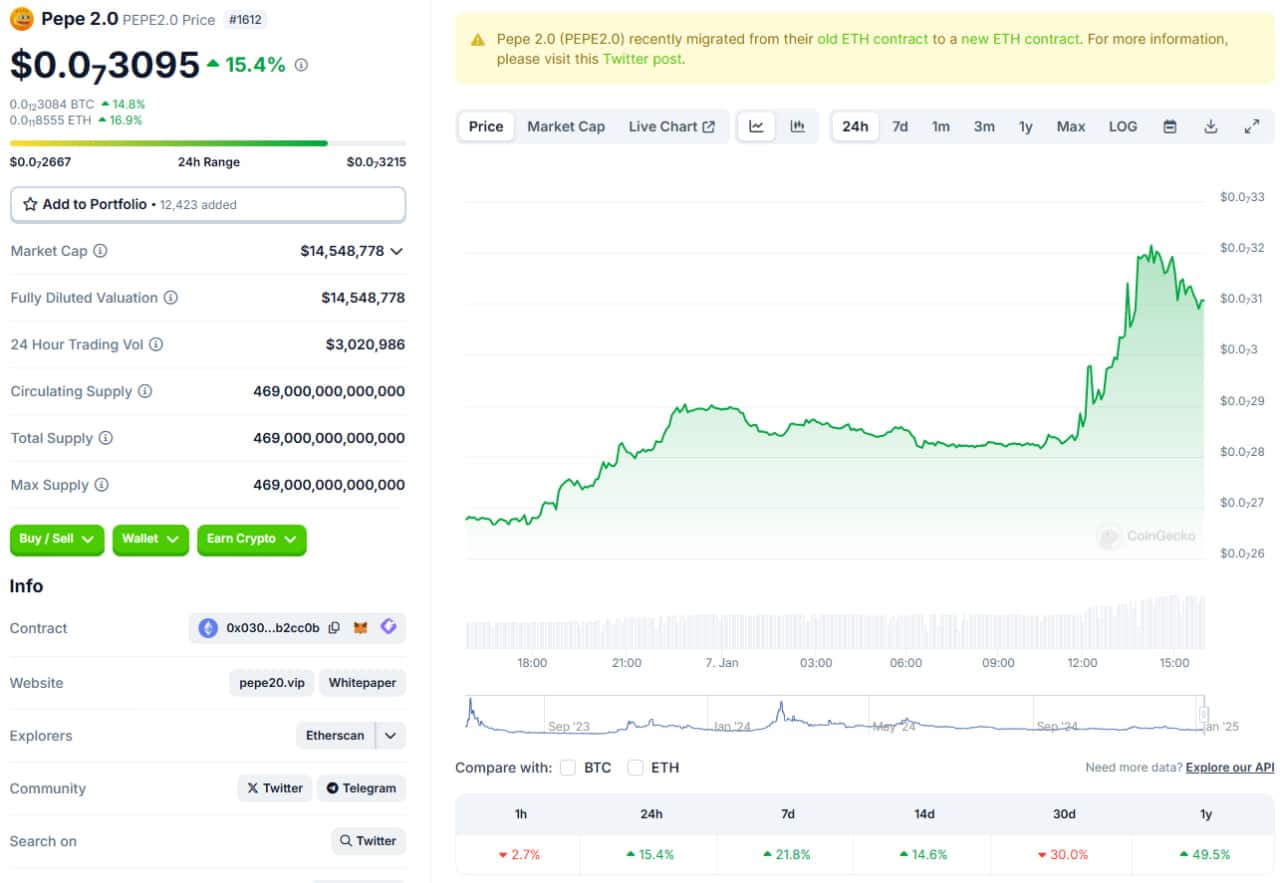Enable the BTC compare checkbox
This screenshot has width=1280, height=883.
568,767
